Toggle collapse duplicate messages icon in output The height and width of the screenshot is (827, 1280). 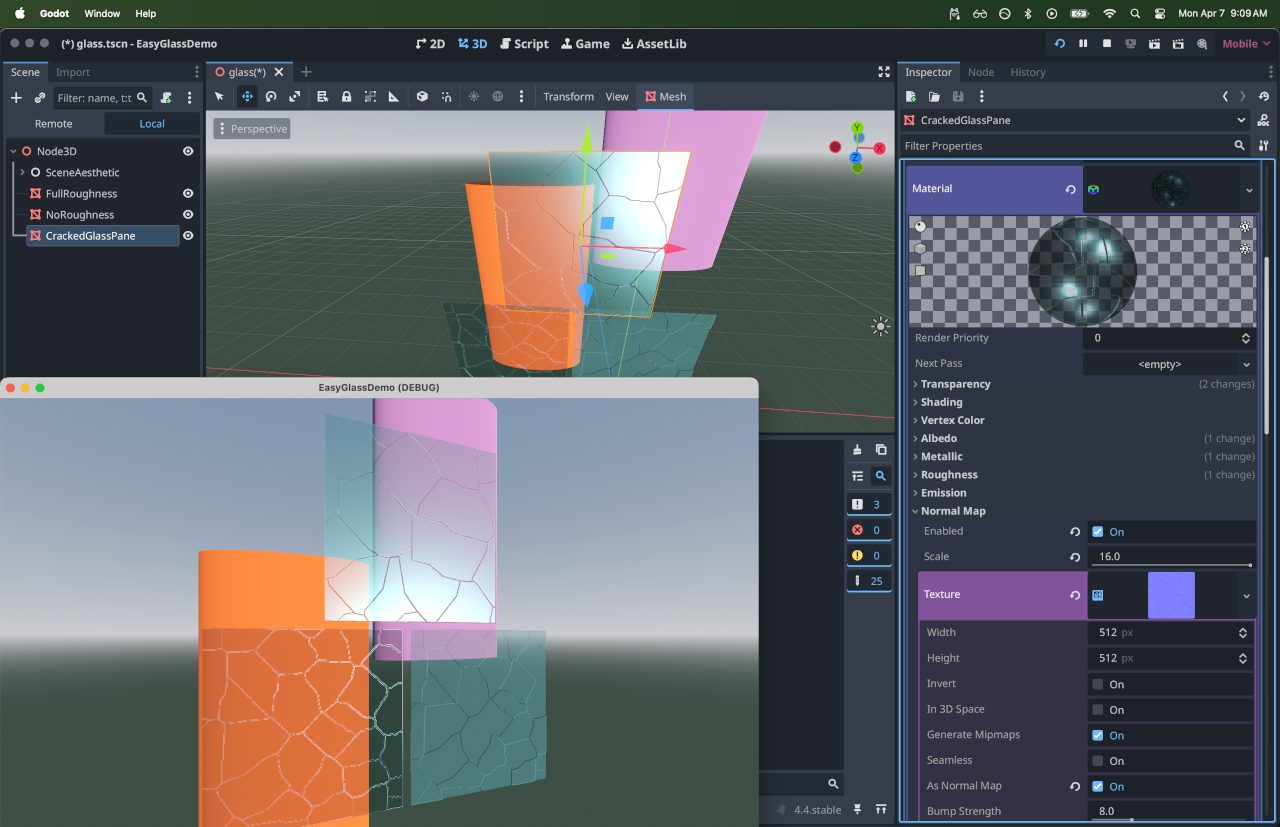(857, 476)
